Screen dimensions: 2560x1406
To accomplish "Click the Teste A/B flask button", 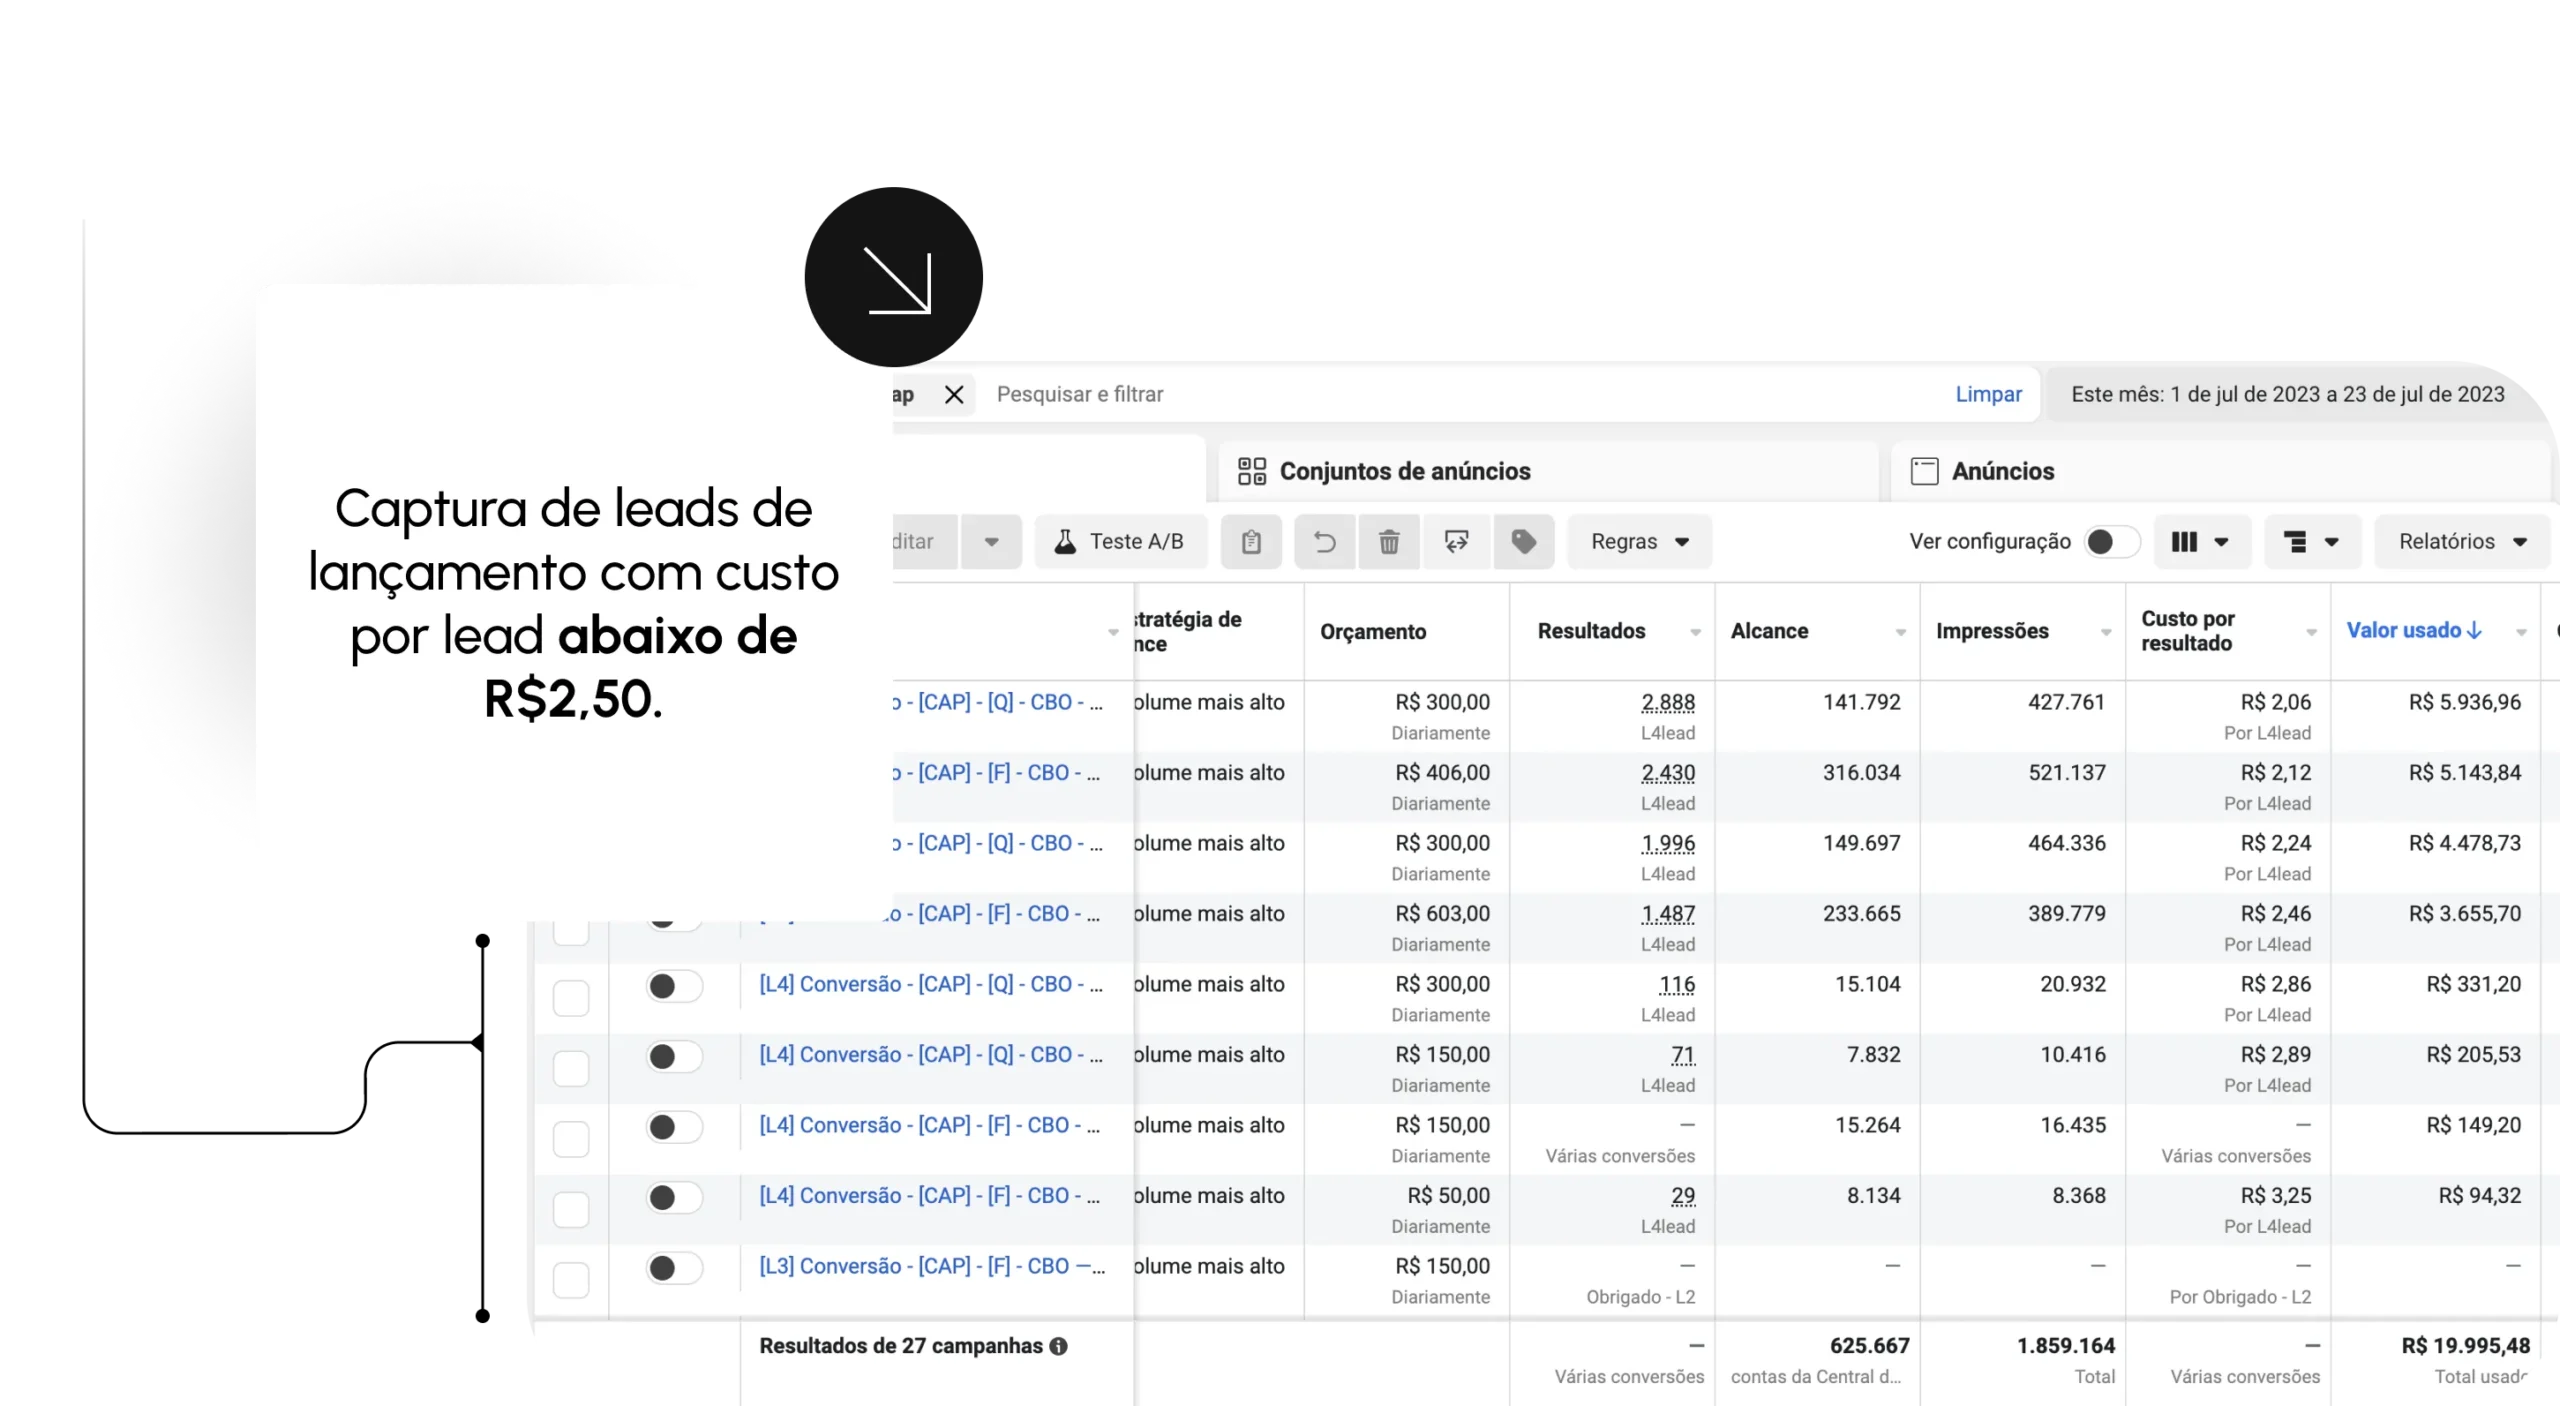I will pyautogui.click(x=1120, y=542).
